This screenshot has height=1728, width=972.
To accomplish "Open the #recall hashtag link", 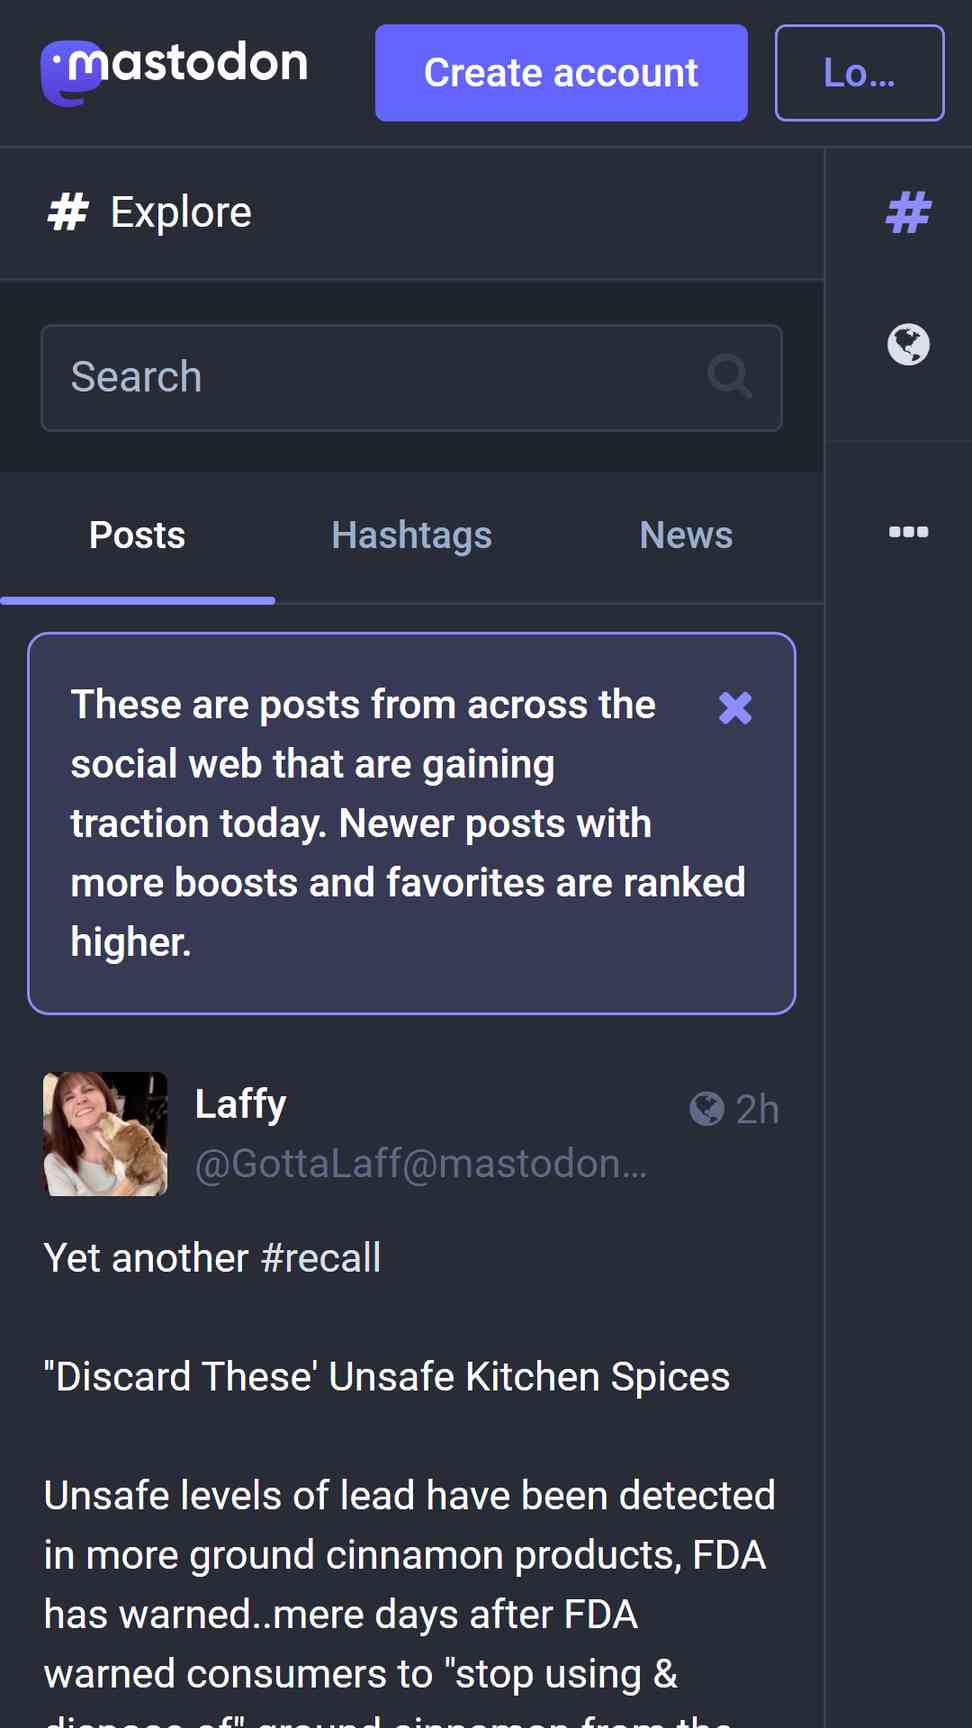I will coord(320,1258).
